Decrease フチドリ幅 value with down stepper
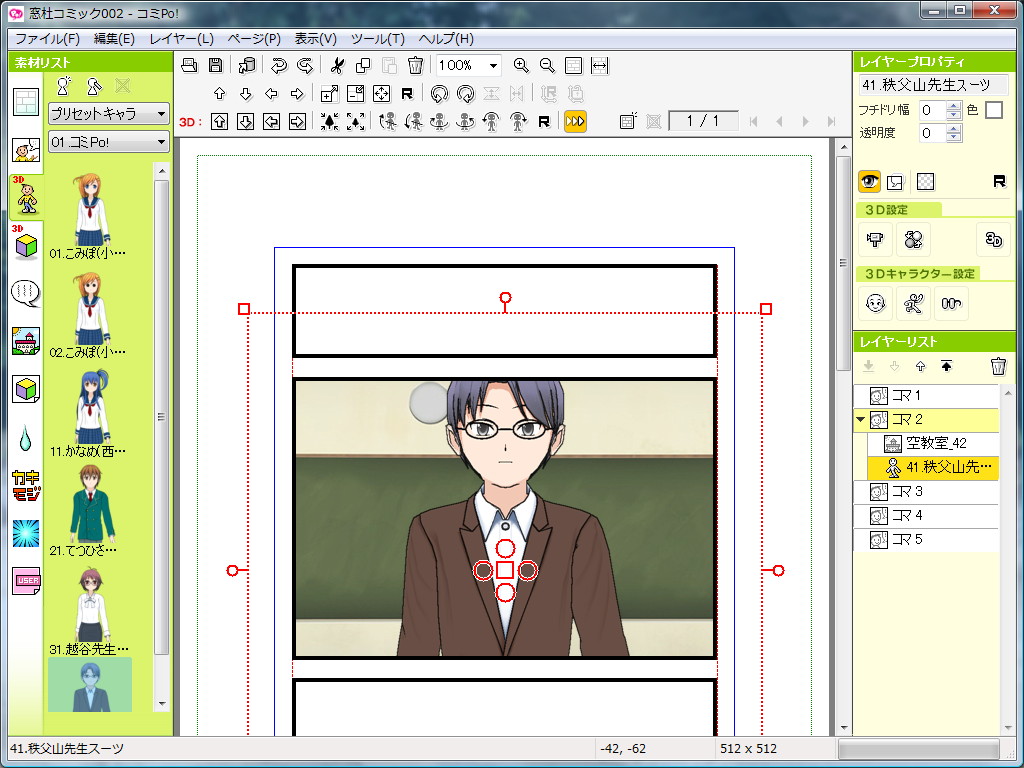The image size is (1024, 768). pos(953,114)
